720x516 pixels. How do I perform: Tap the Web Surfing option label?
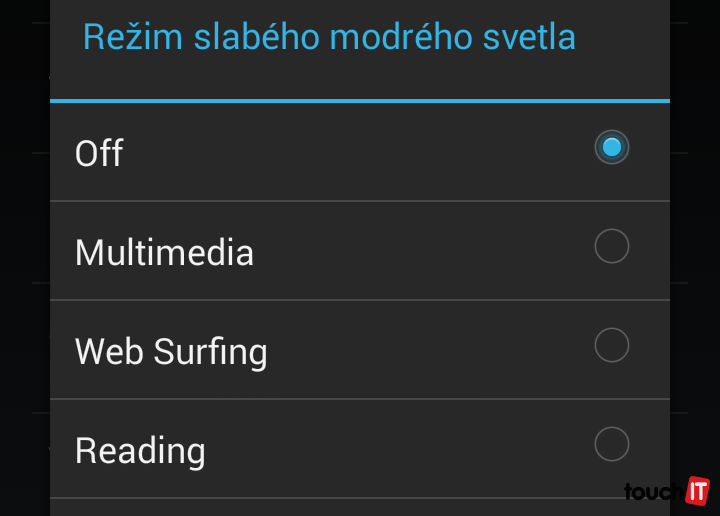click(171, 351)
